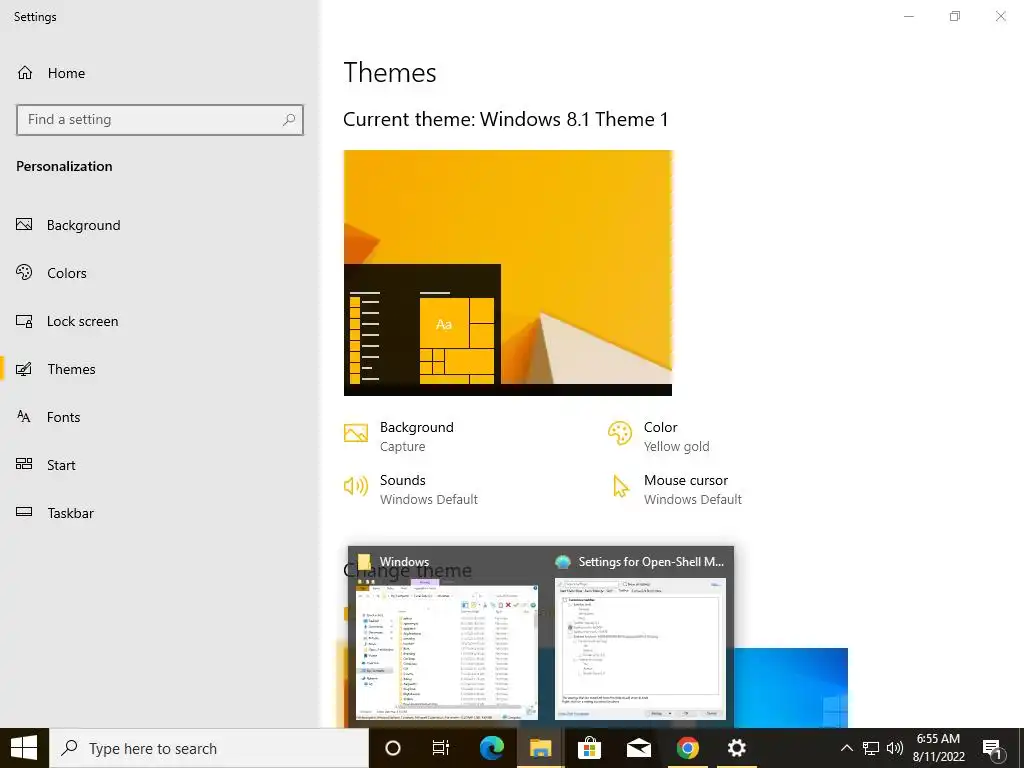Click the Taskbar icon in sidebar
The image size is (1024, 768).
(24, 513)
